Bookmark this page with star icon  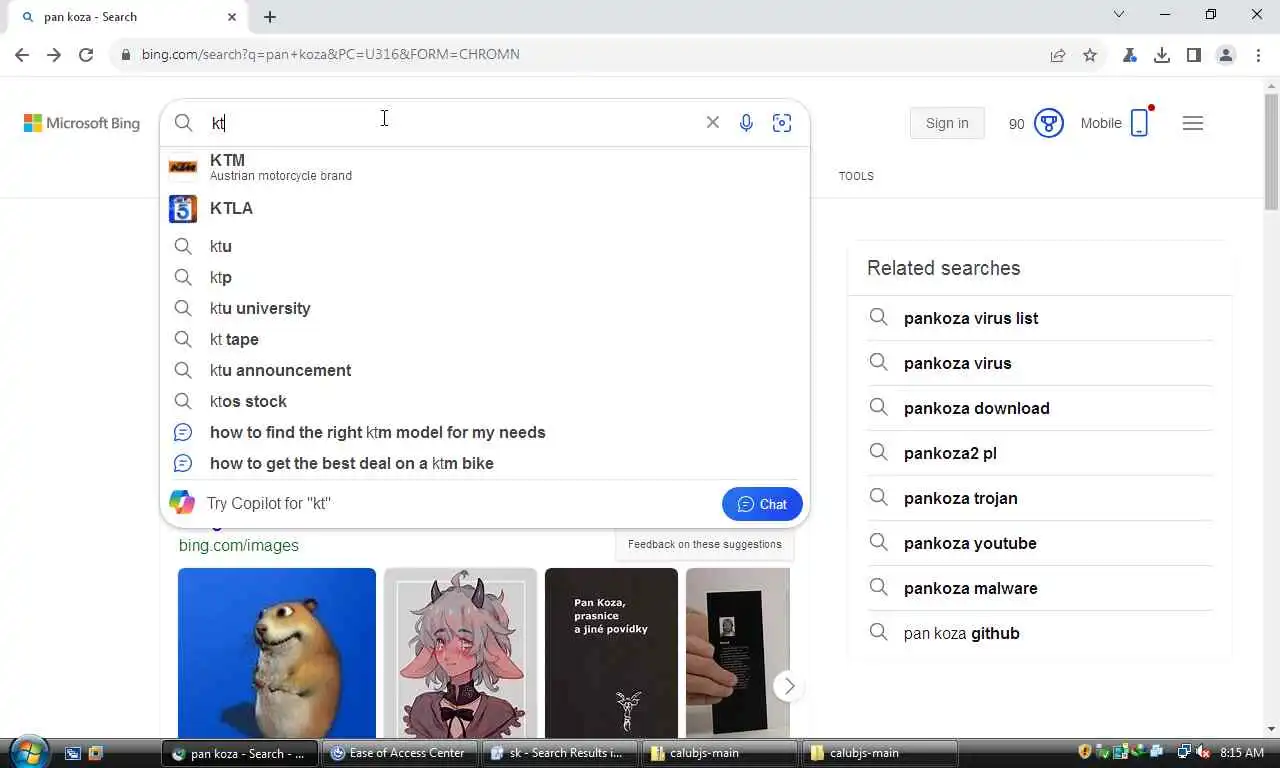1090,55
